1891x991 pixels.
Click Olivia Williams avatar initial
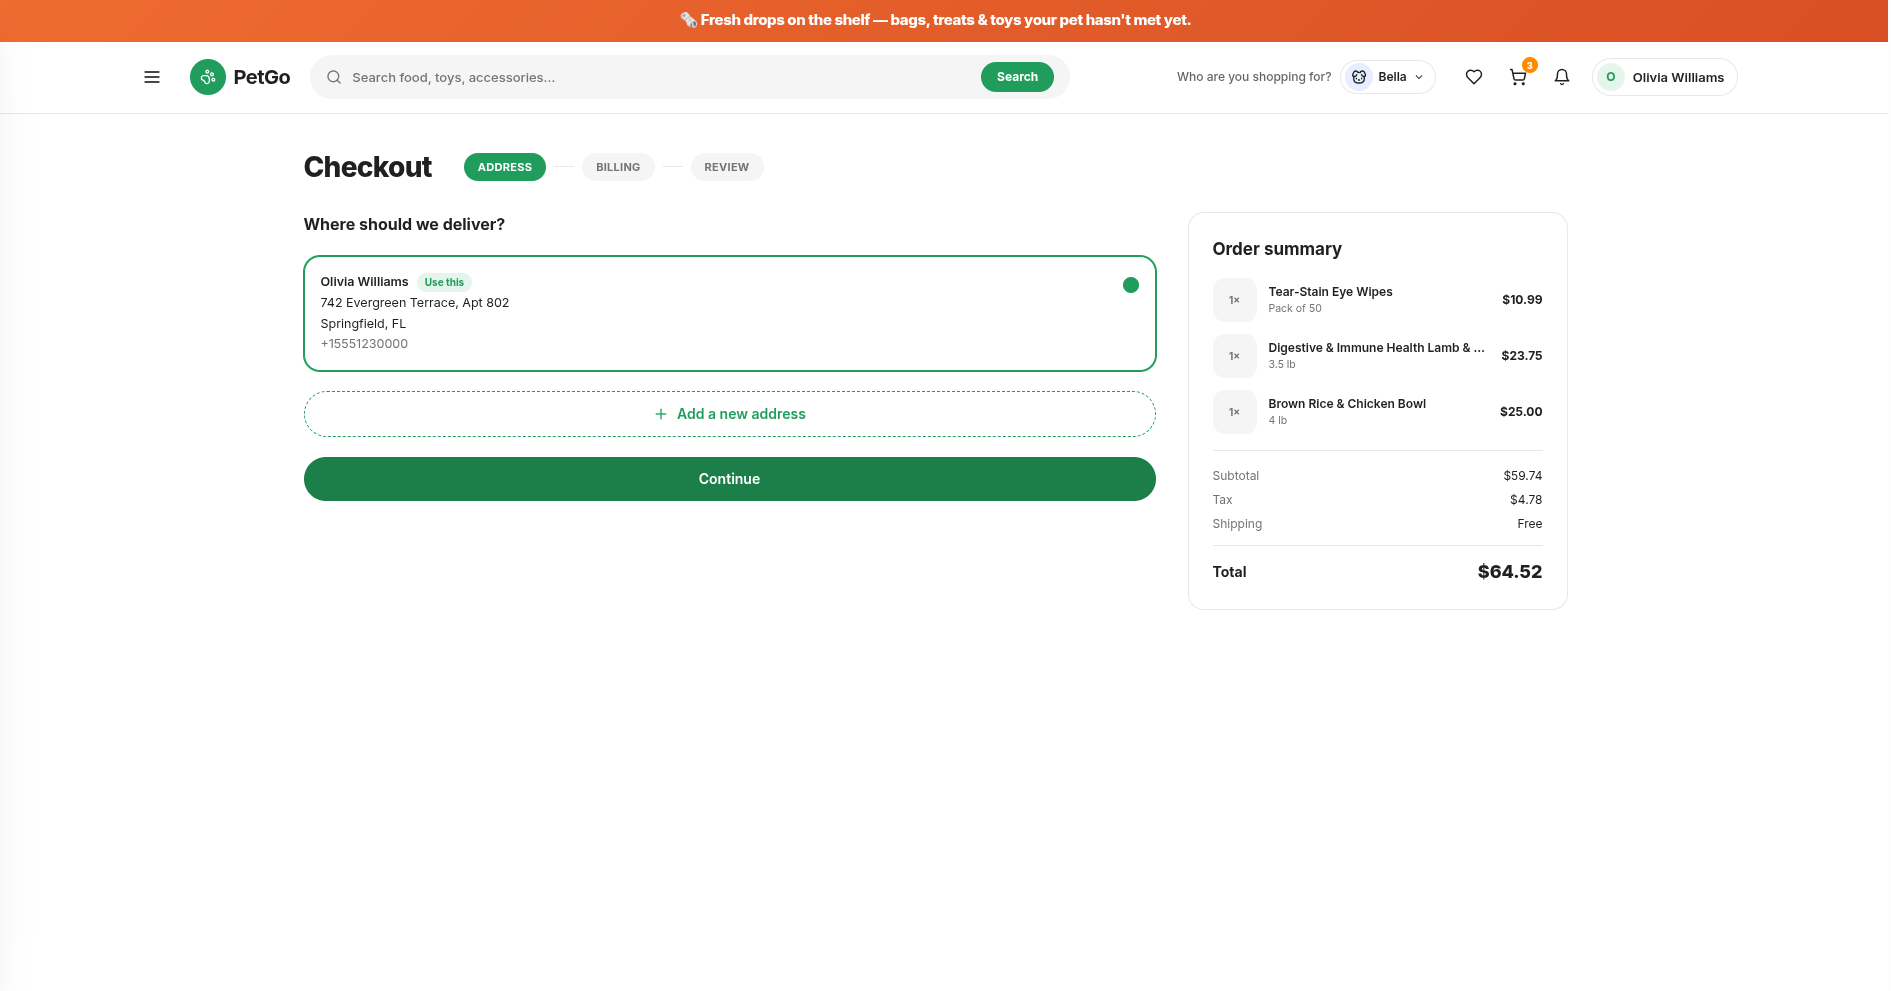[1611, 77]
